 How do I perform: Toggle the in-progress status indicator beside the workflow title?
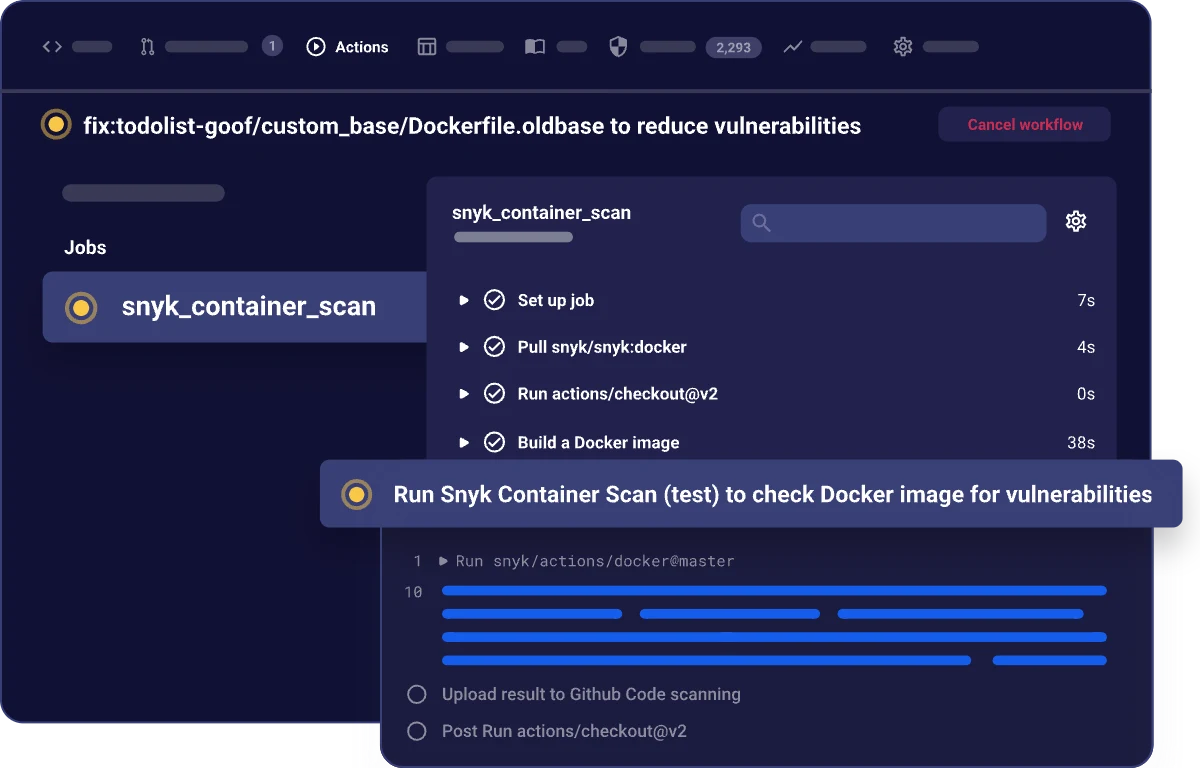point(56,126)
